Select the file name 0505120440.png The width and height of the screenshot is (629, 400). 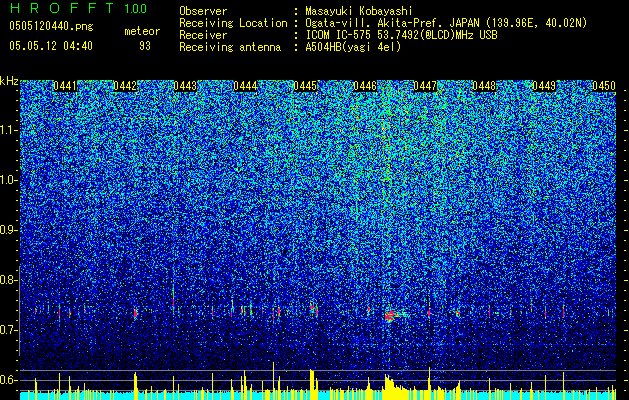pos(51,26)
